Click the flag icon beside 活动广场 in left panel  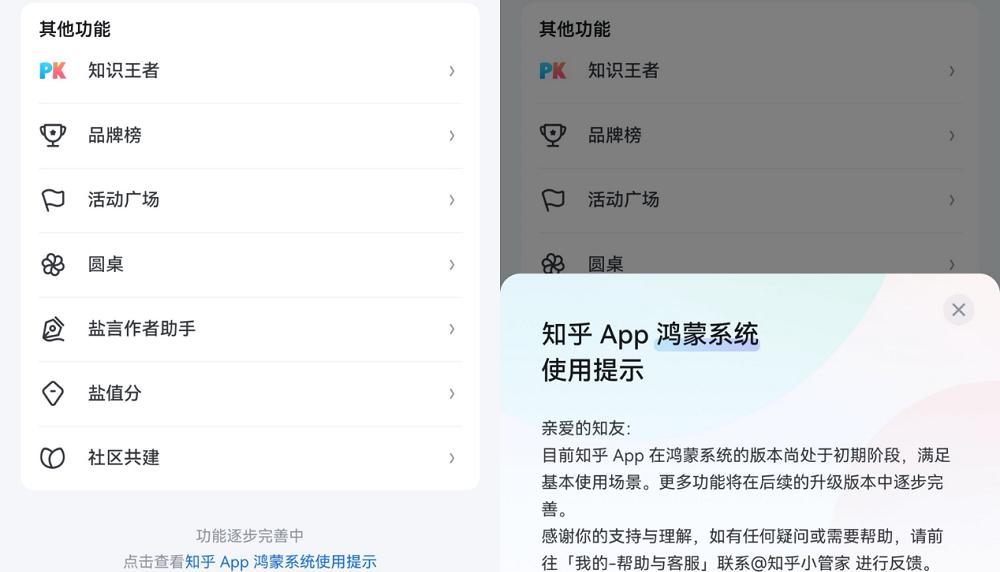53,200
